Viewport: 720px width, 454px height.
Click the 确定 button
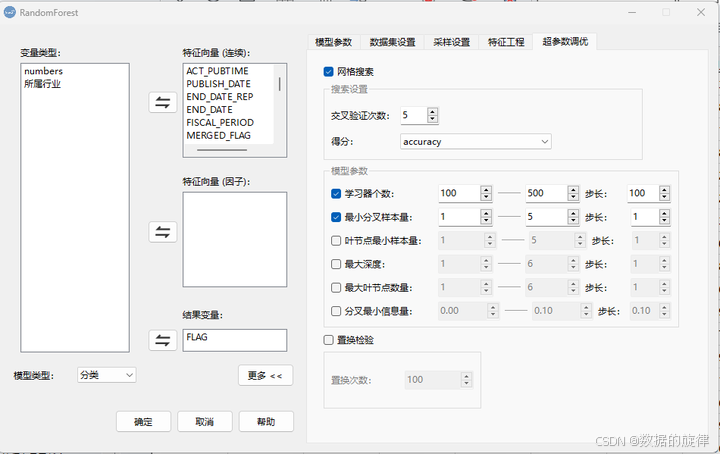coord(143,421)
